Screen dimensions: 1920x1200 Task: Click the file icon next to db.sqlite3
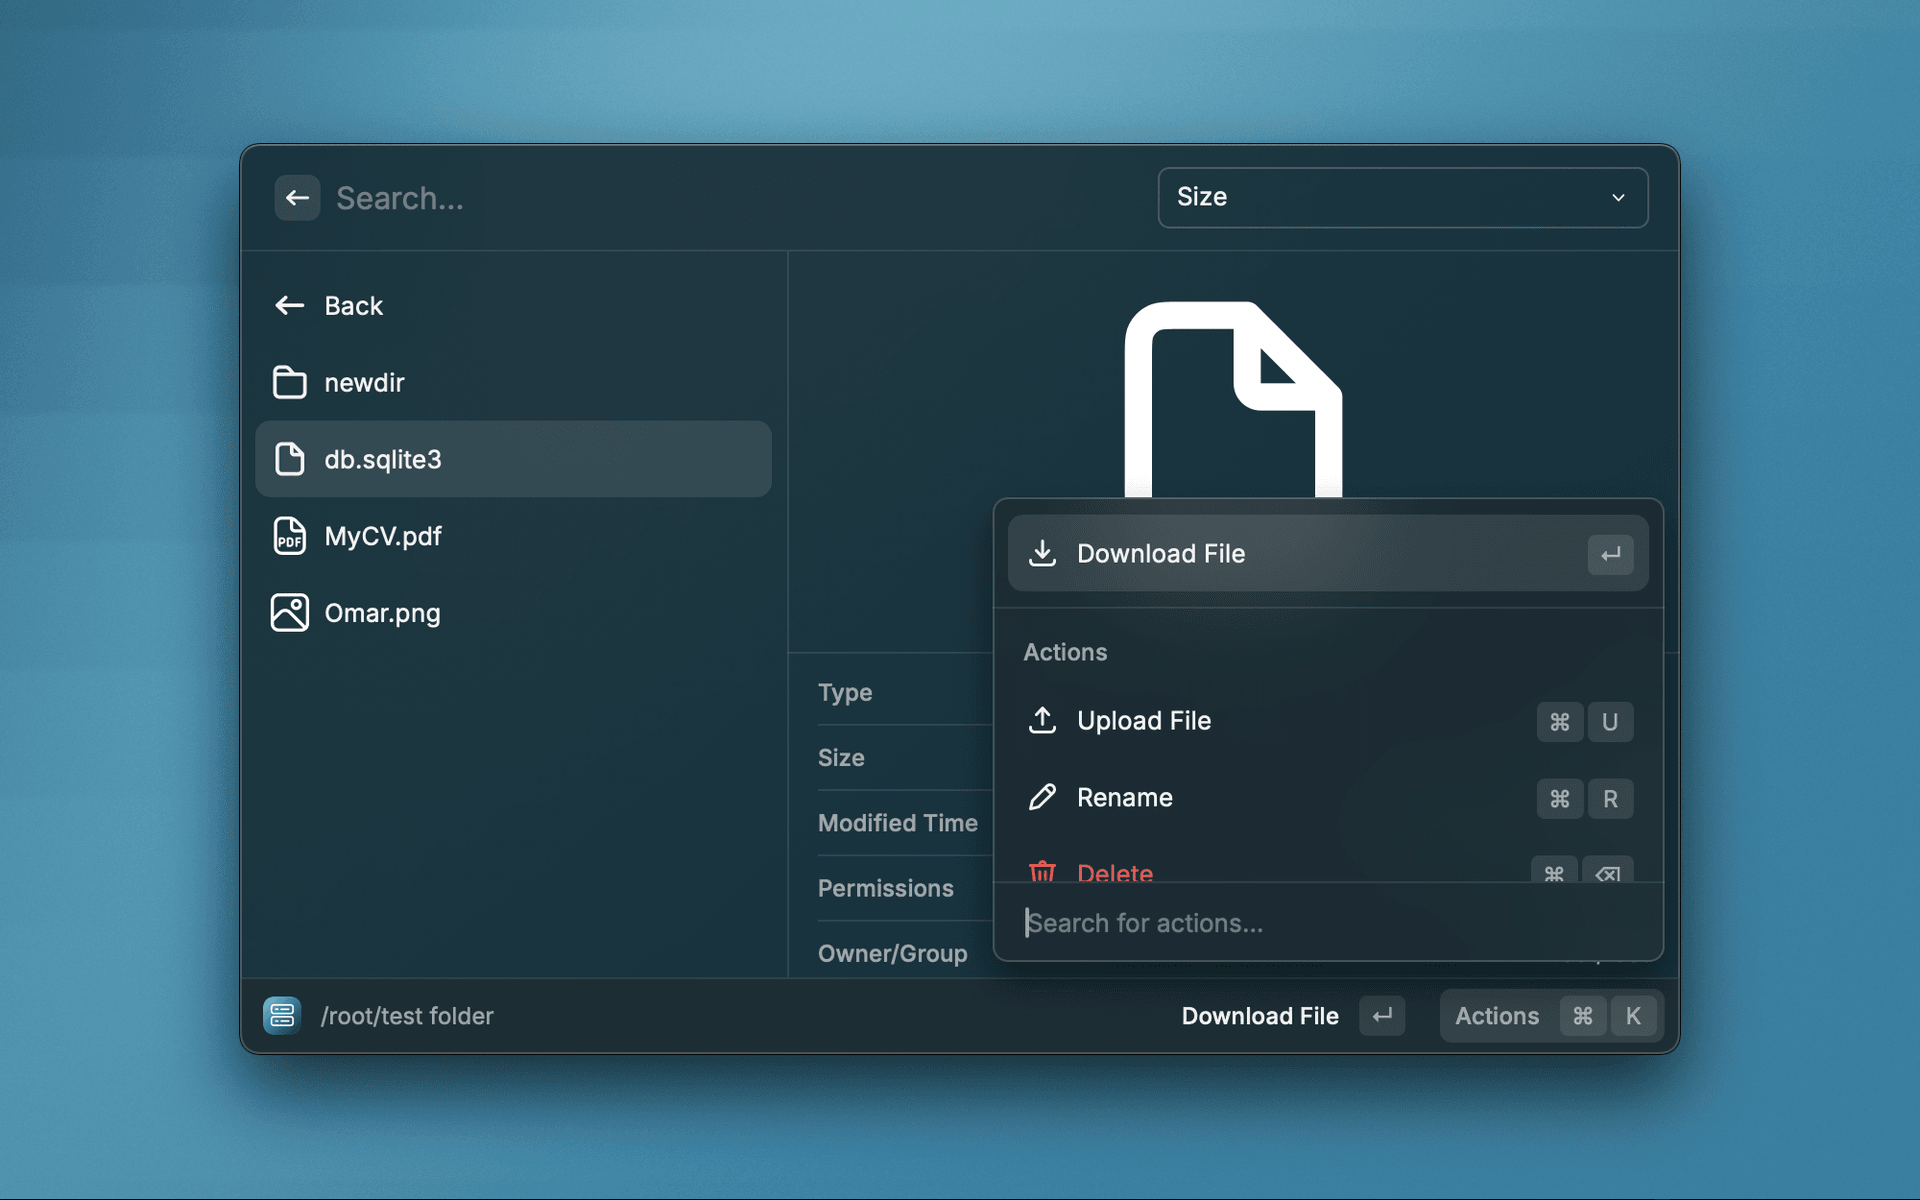point(291,459)
